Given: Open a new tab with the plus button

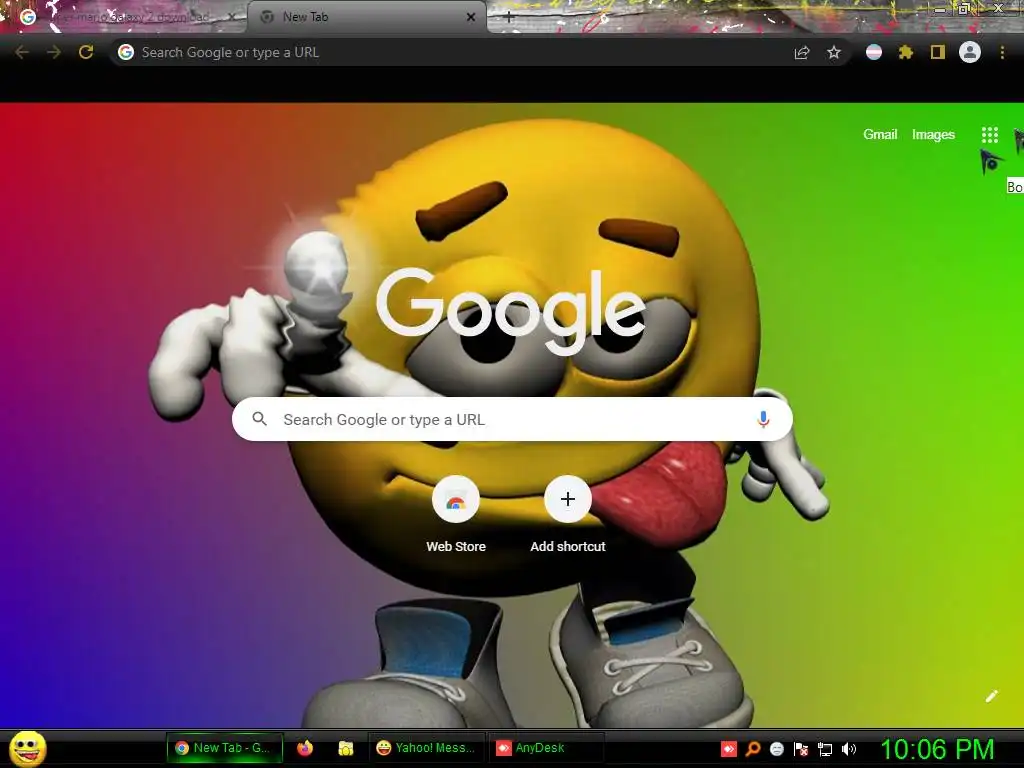Looking at the screenshot, I should coord(509,18).
